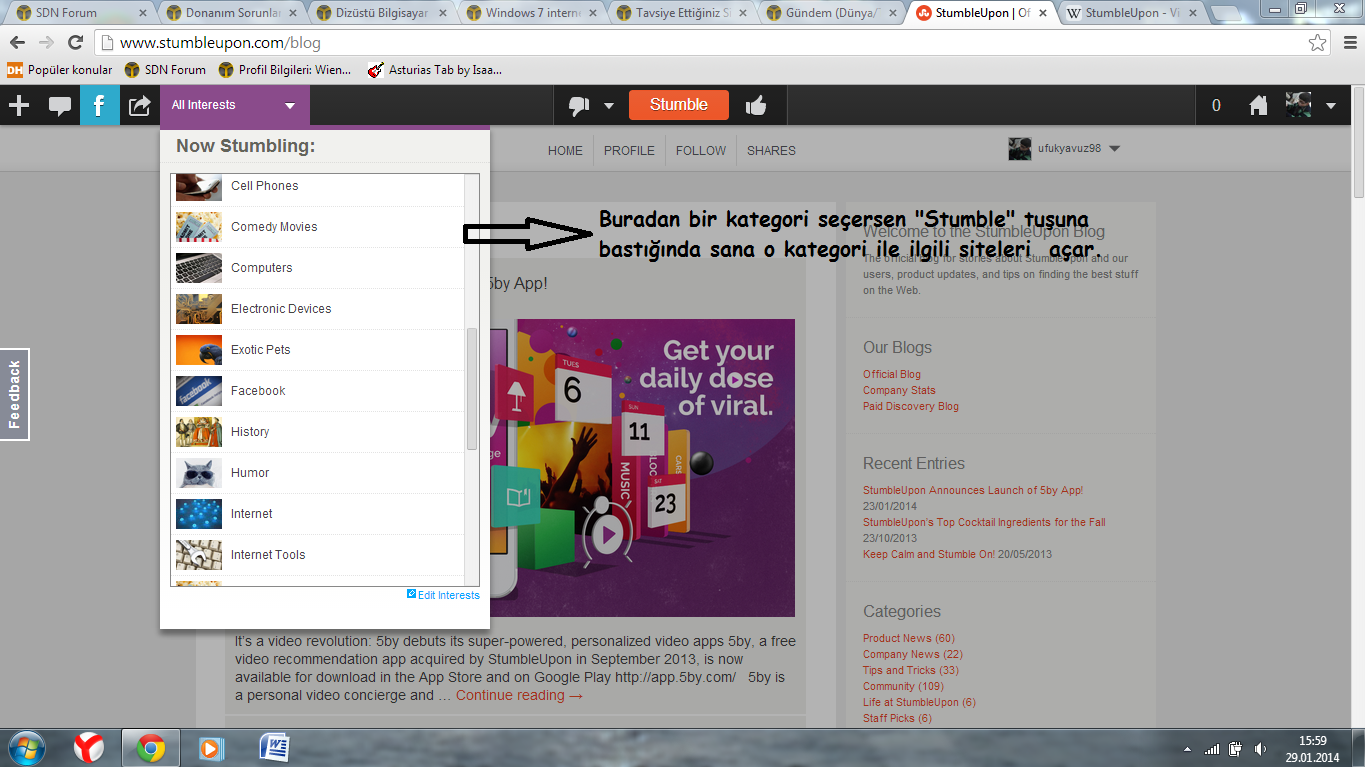
Task: Choose the Computers interest
Action: click(x=319, y=268)
